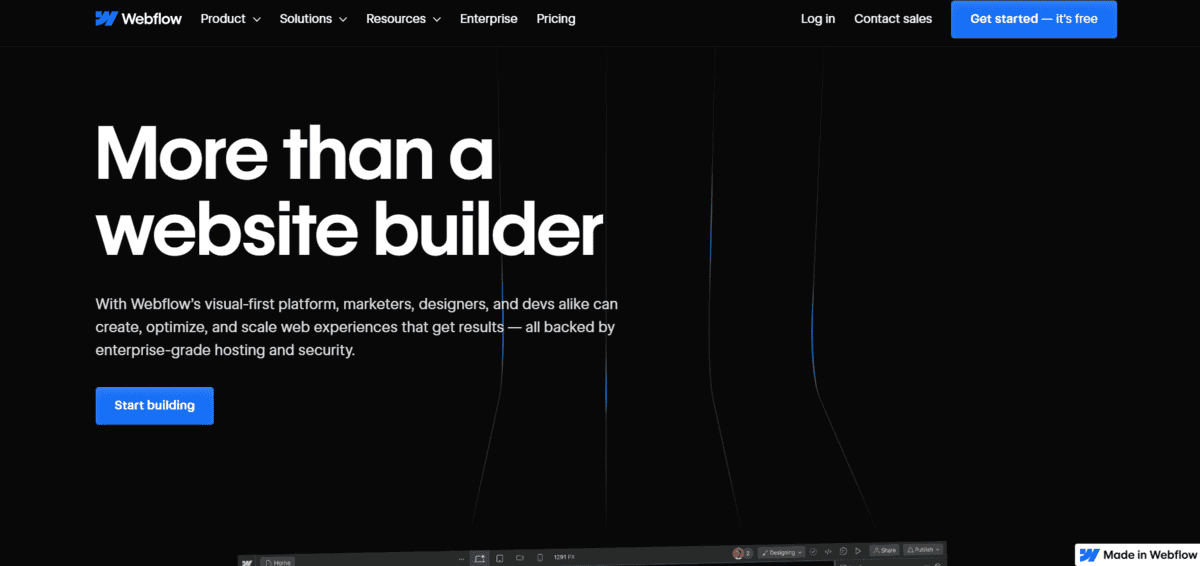Screen dimensions: 1200x566
Task: Click the comments icon in designer preview
Action: coord(843,551)
